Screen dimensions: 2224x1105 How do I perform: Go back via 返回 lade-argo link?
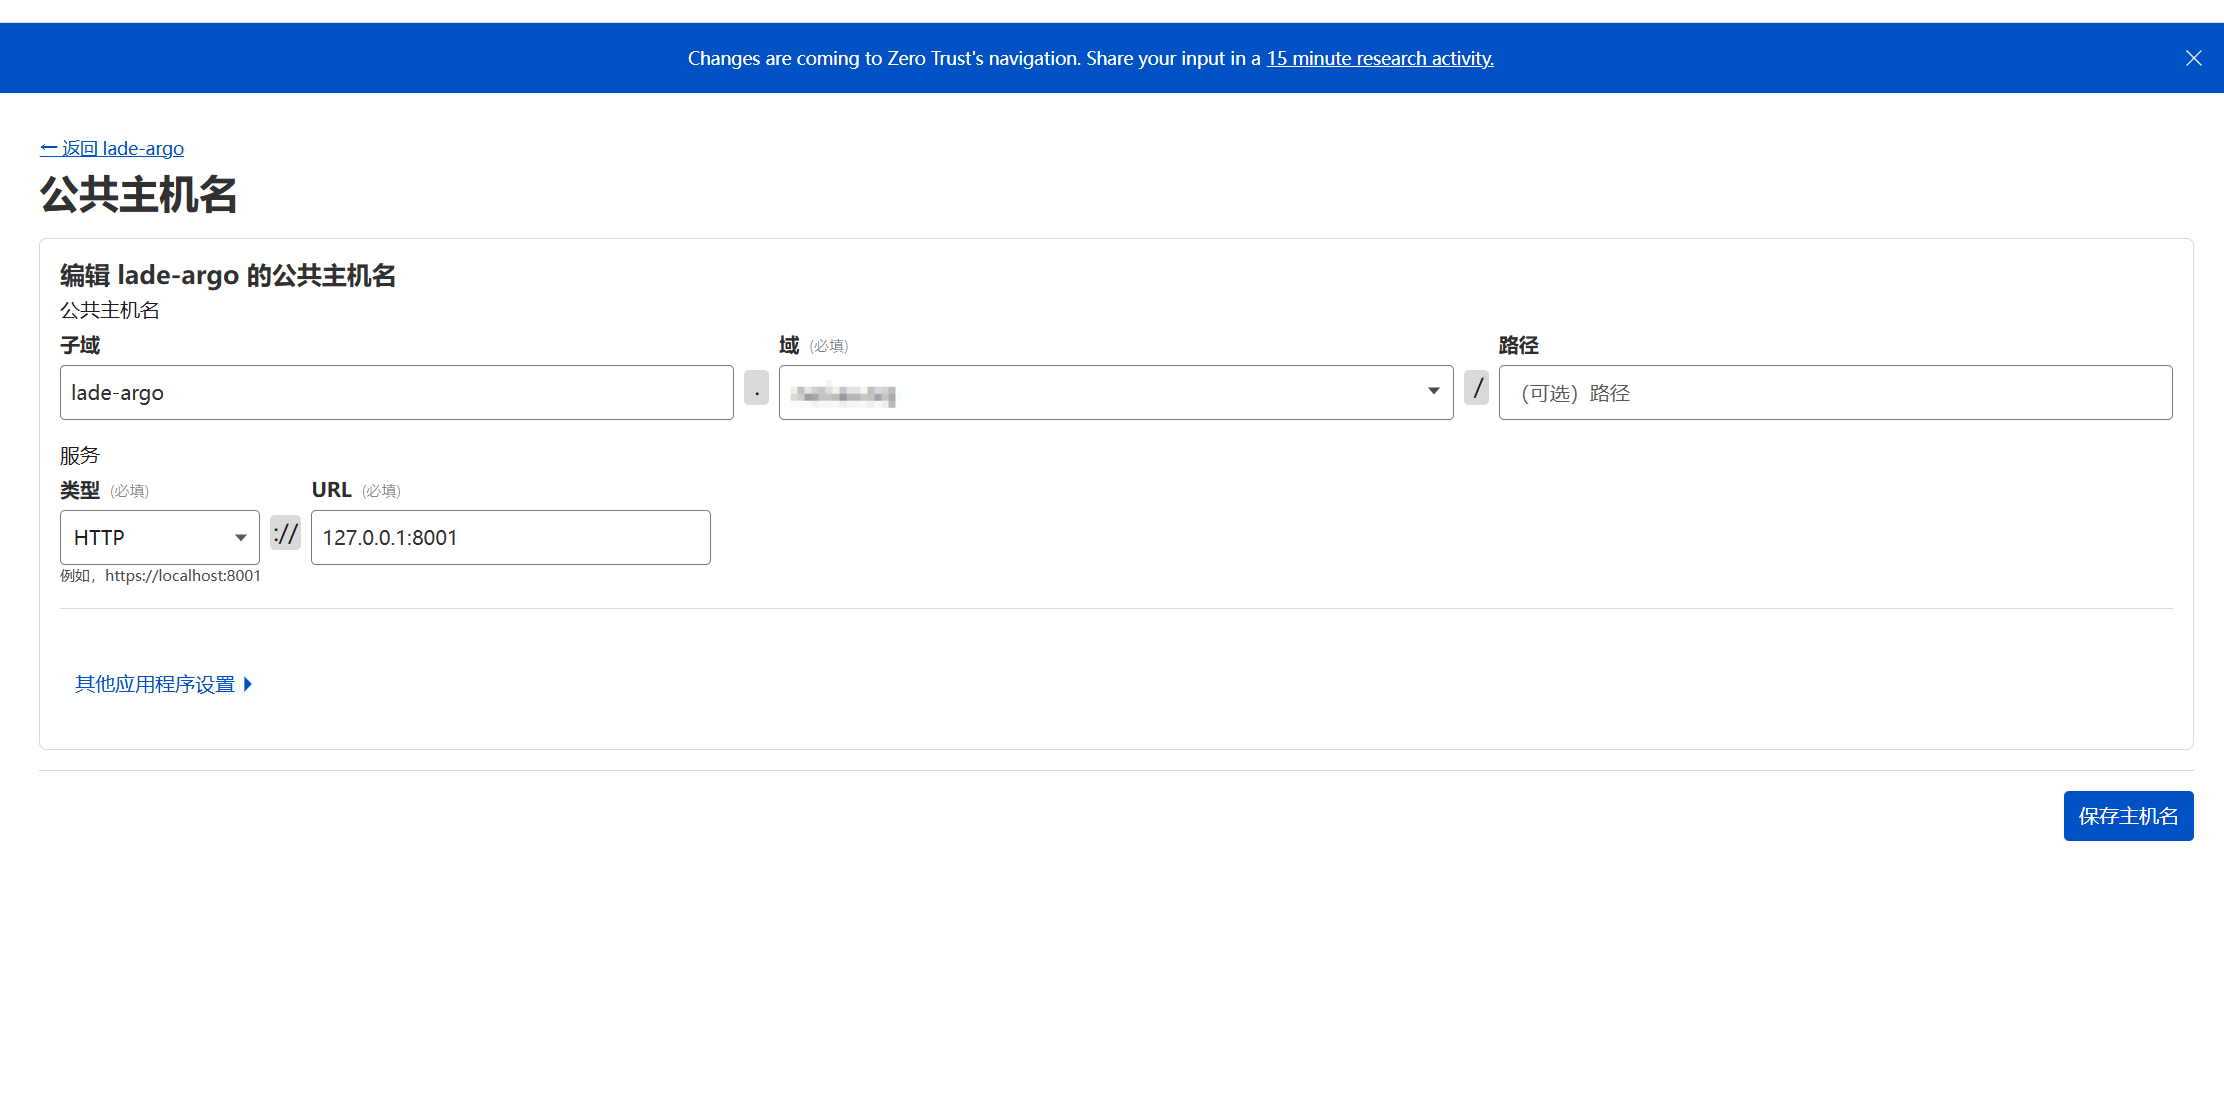(x=112, y=148)
